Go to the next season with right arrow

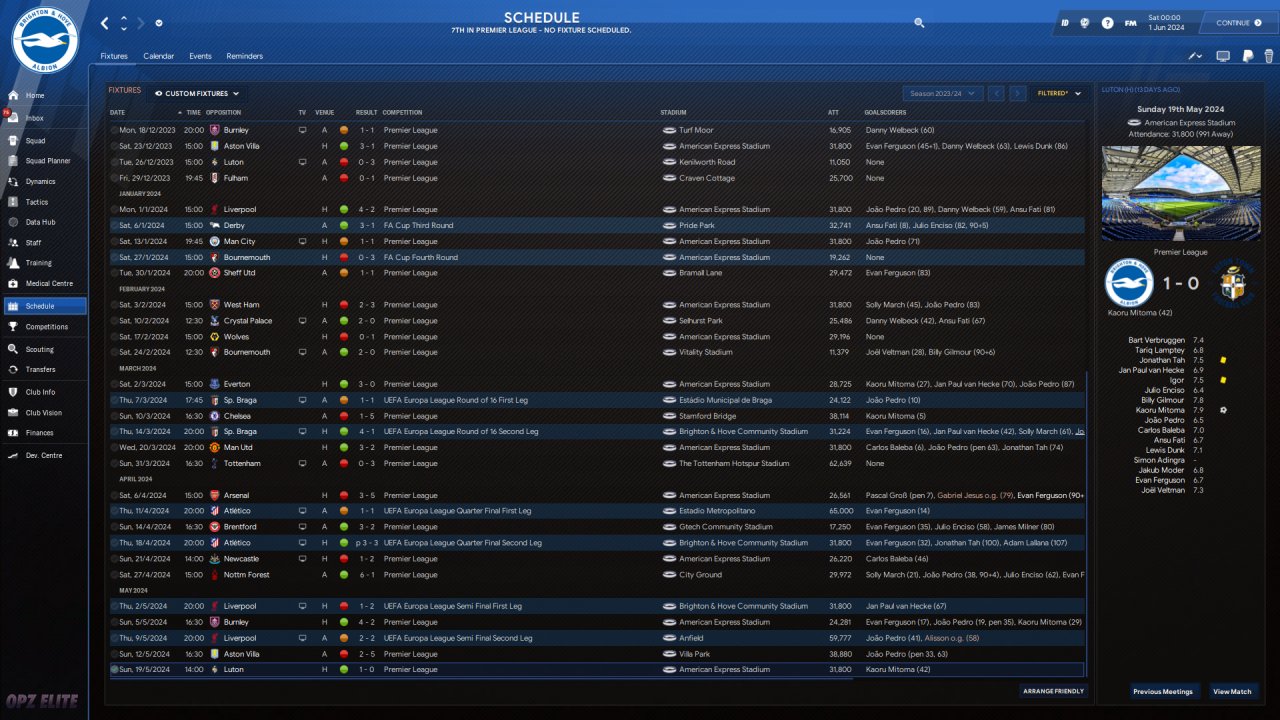coord(1018,93)
